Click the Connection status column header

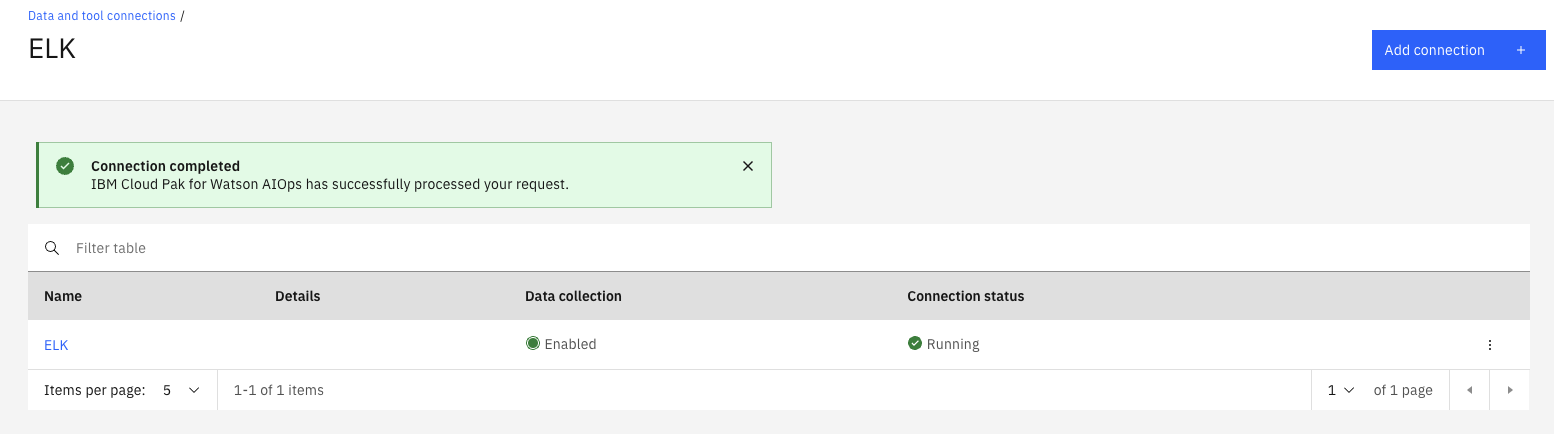click(x=965, y=296)
